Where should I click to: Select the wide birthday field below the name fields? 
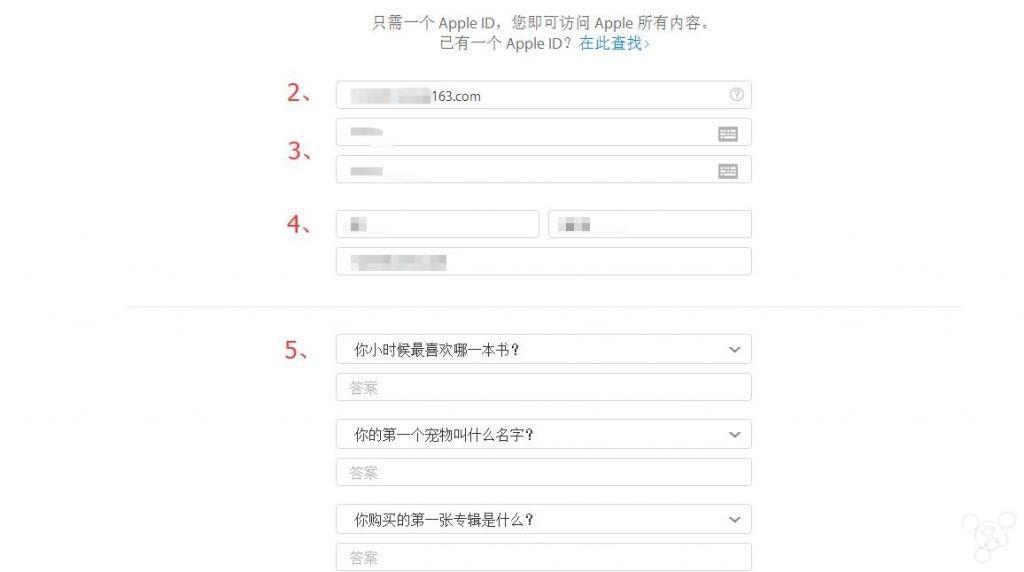coord(543,262)
